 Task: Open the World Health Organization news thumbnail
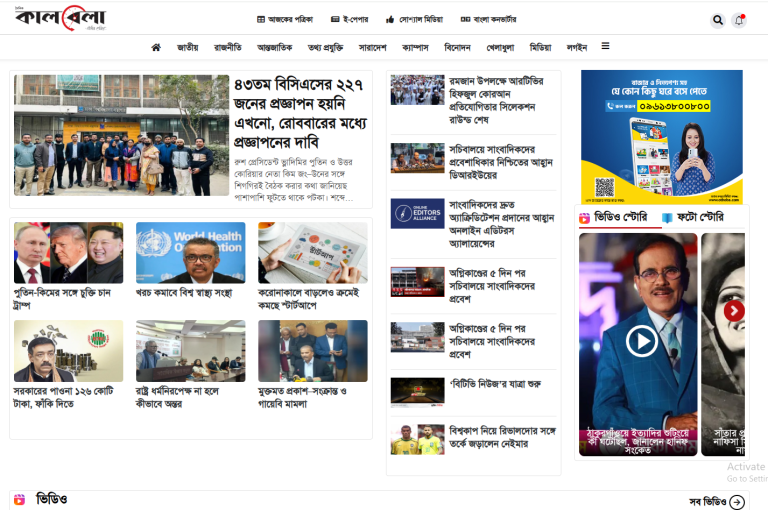(x=190, y=252)
